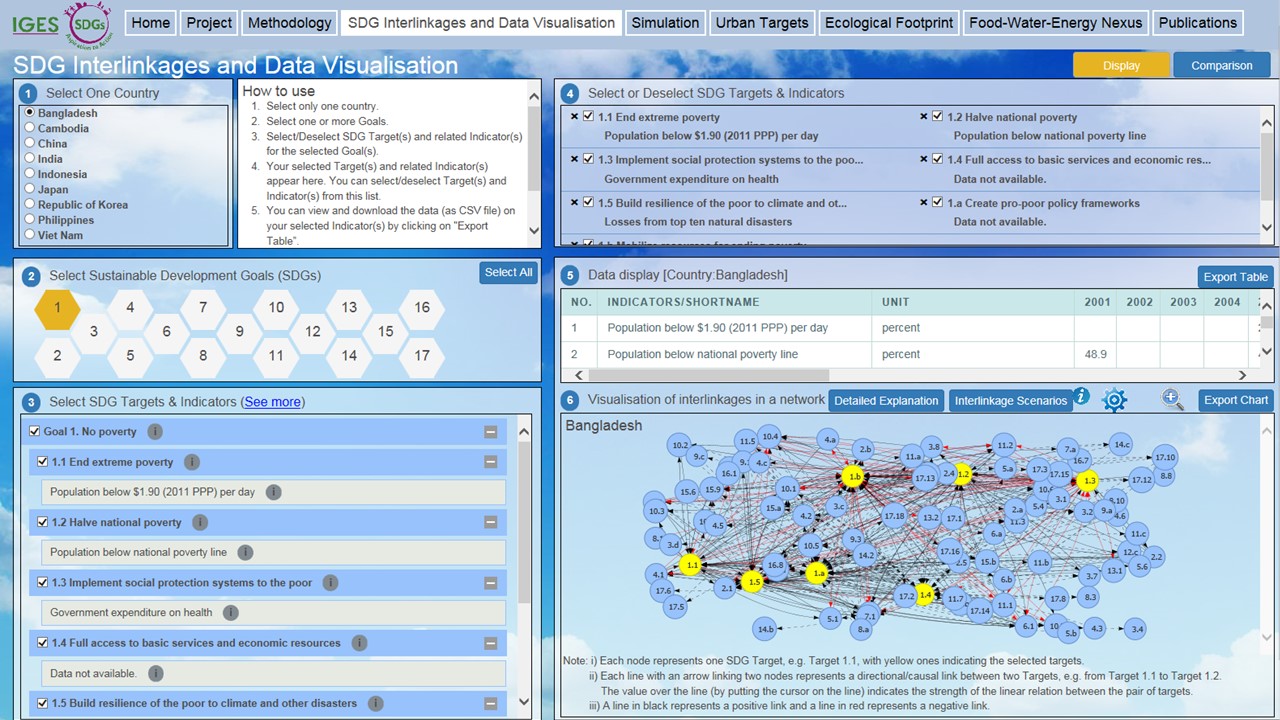Collapse the 1.2 Halve national poverty row
This screenshot has width=1280, height=720.
click(x=490, y=523)
